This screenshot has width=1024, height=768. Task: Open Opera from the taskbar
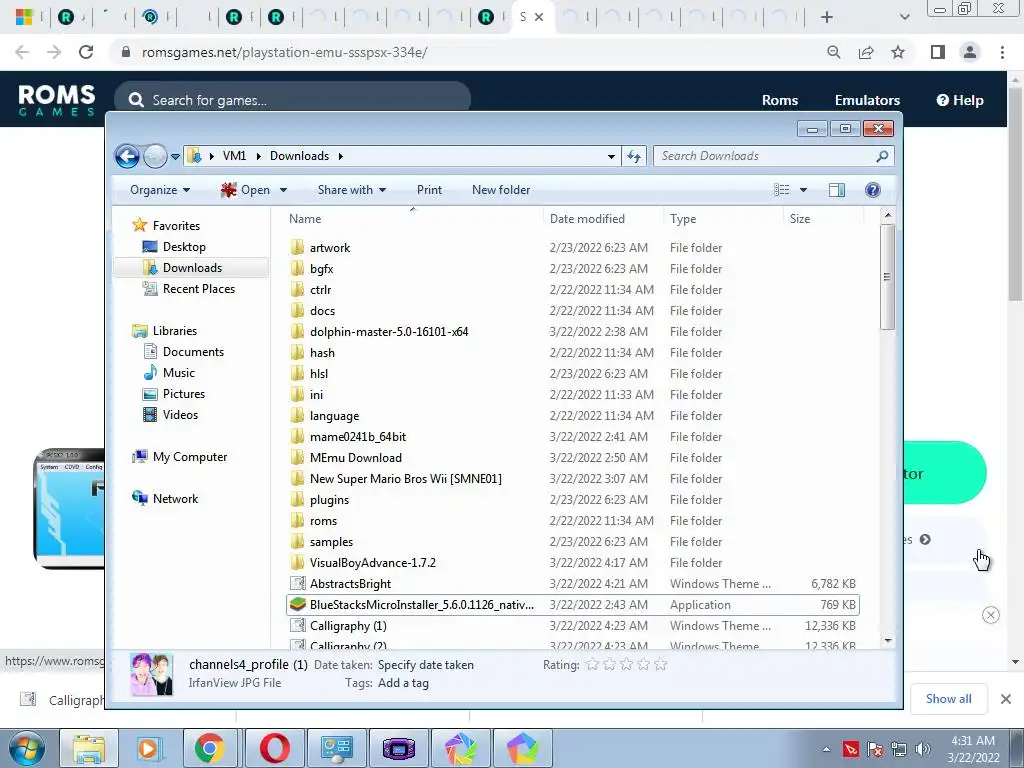(275, 748)
